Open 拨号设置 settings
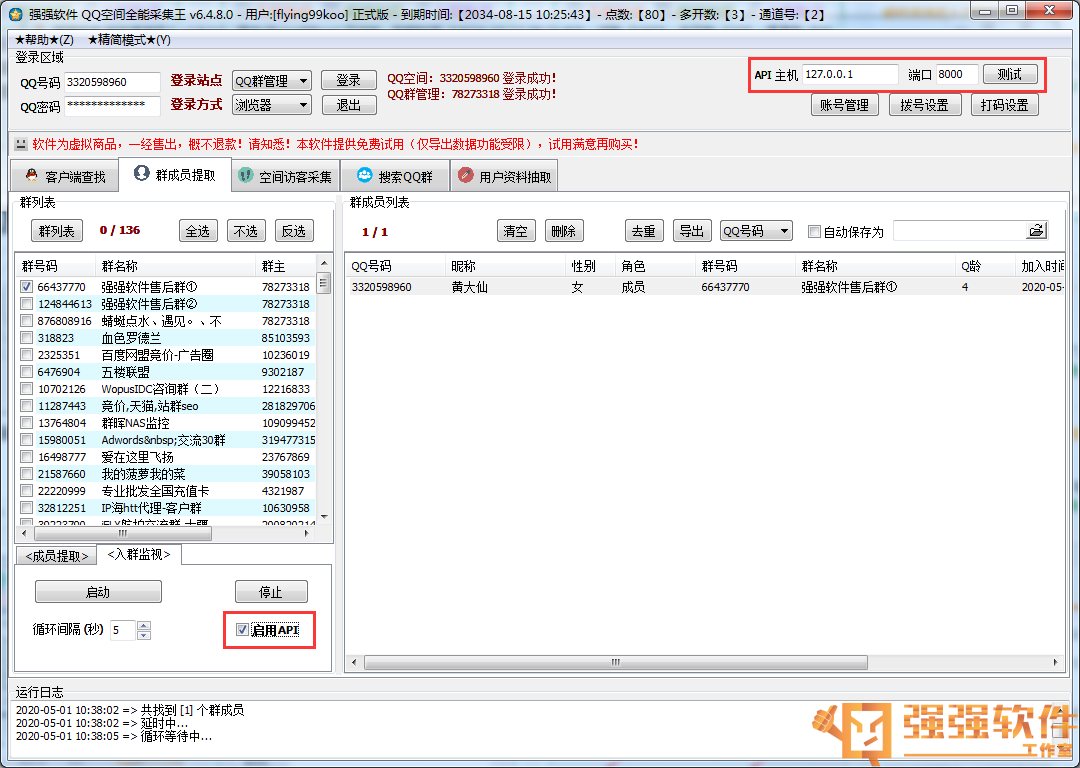The height and width of the screenshot is (768, 1080). (x=925, y=105)
